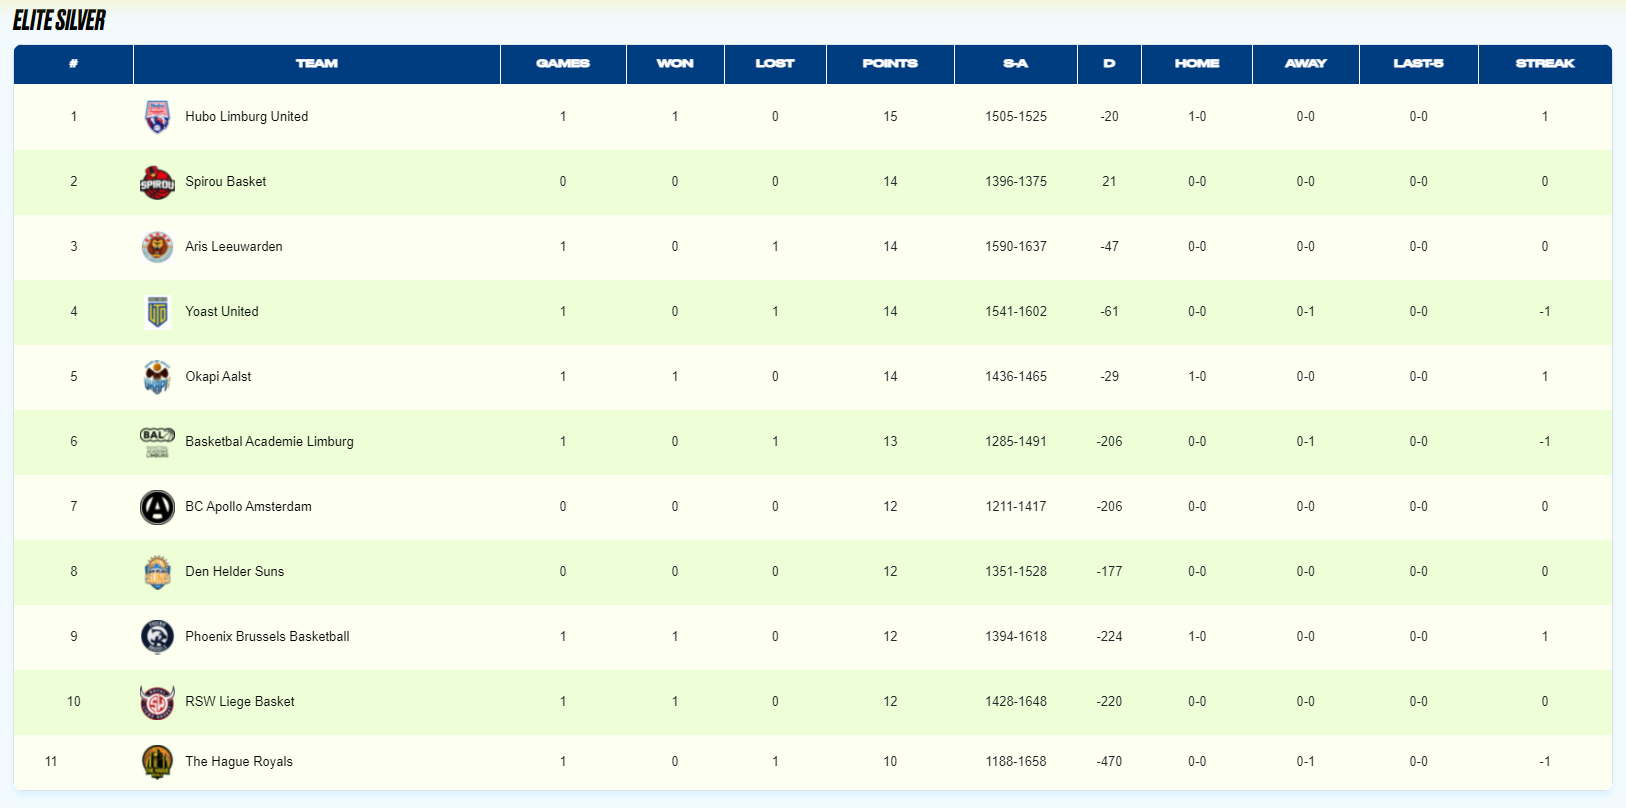Image resolution: width=1626 pixels, height=808 pixels.
Task: Open Yoast United team name link
Action: click(x=221, y=312)
